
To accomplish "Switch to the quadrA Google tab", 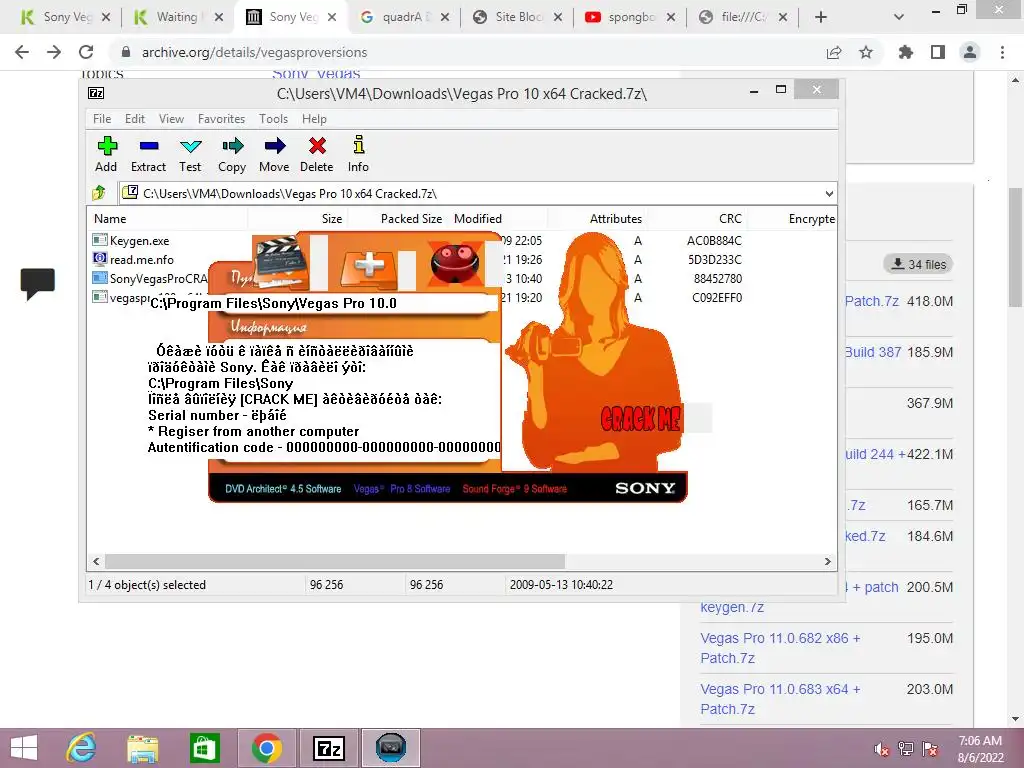I will pyautogui.click(x=405, y=17).
